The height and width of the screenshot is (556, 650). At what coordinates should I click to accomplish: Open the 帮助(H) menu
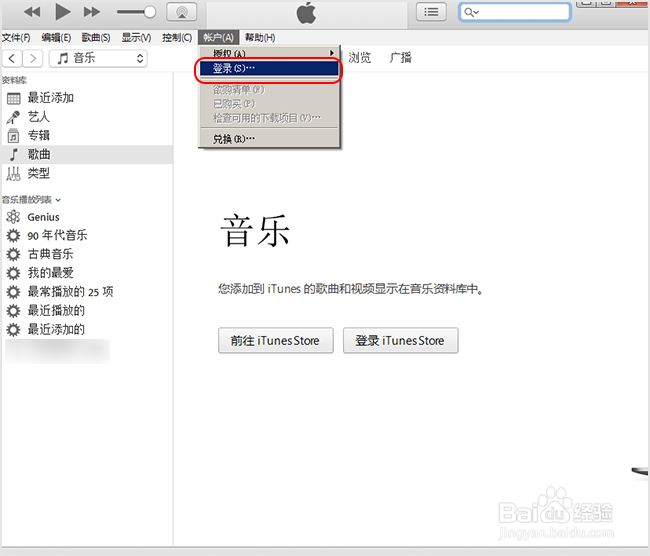click(x=260, y=38)
